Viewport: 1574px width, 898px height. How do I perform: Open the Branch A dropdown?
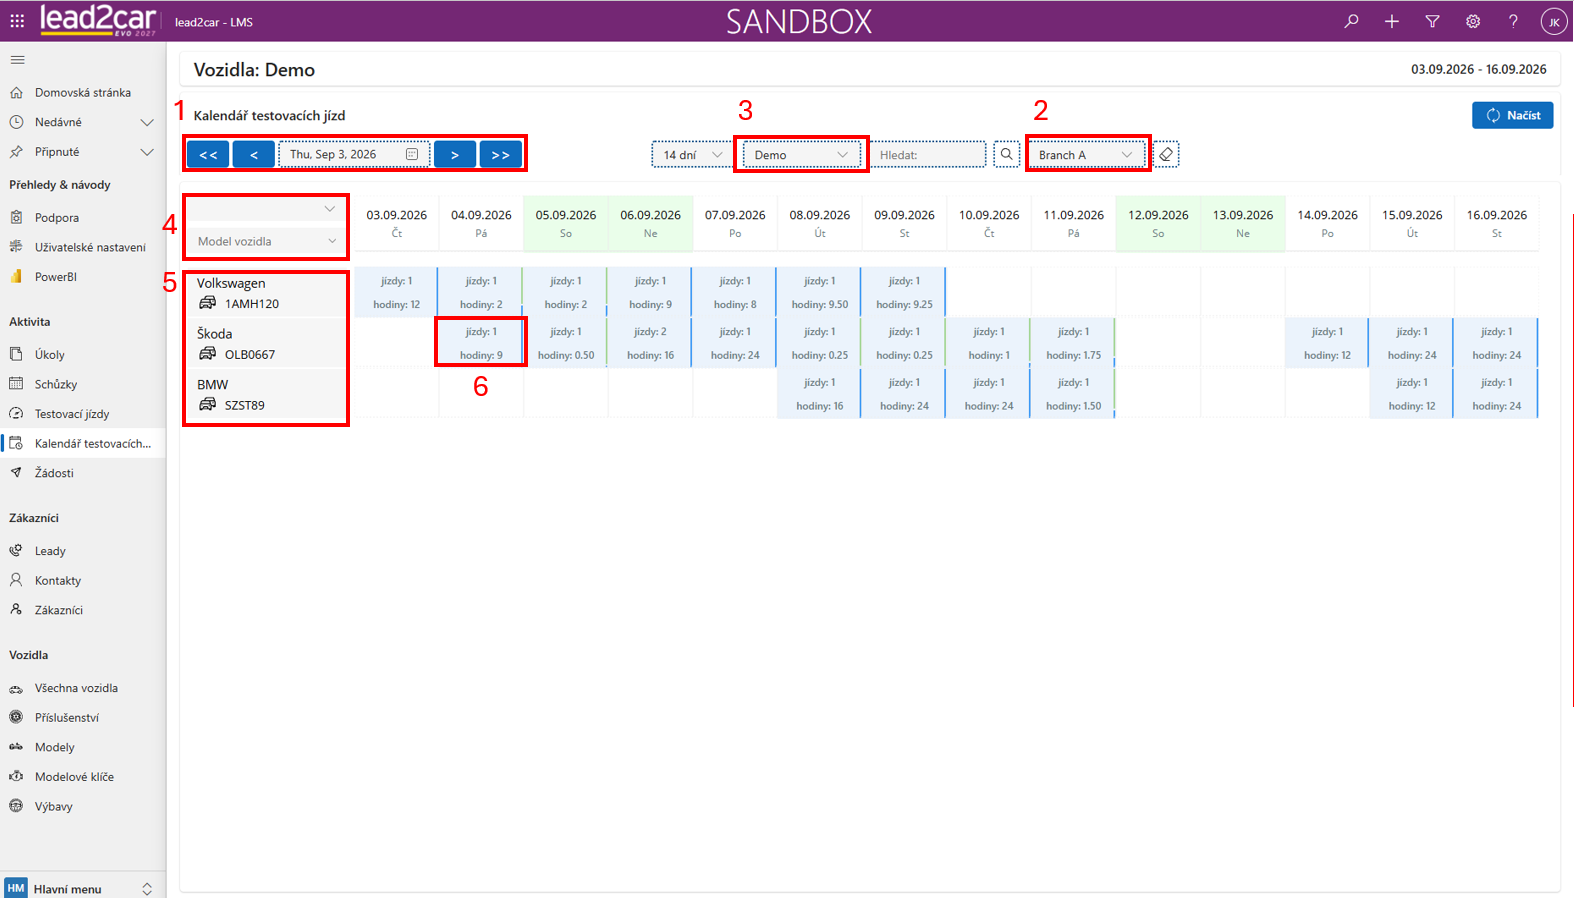point(1086,155)
